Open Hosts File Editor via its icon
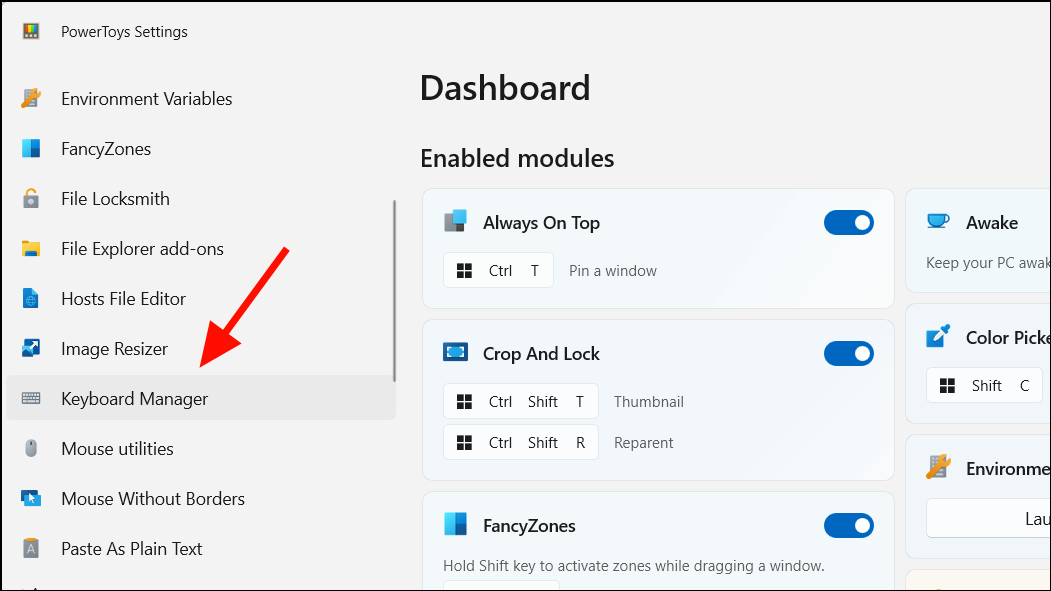Image resolution: width=1051 pixels, height=591 pixels. [31, 298]
